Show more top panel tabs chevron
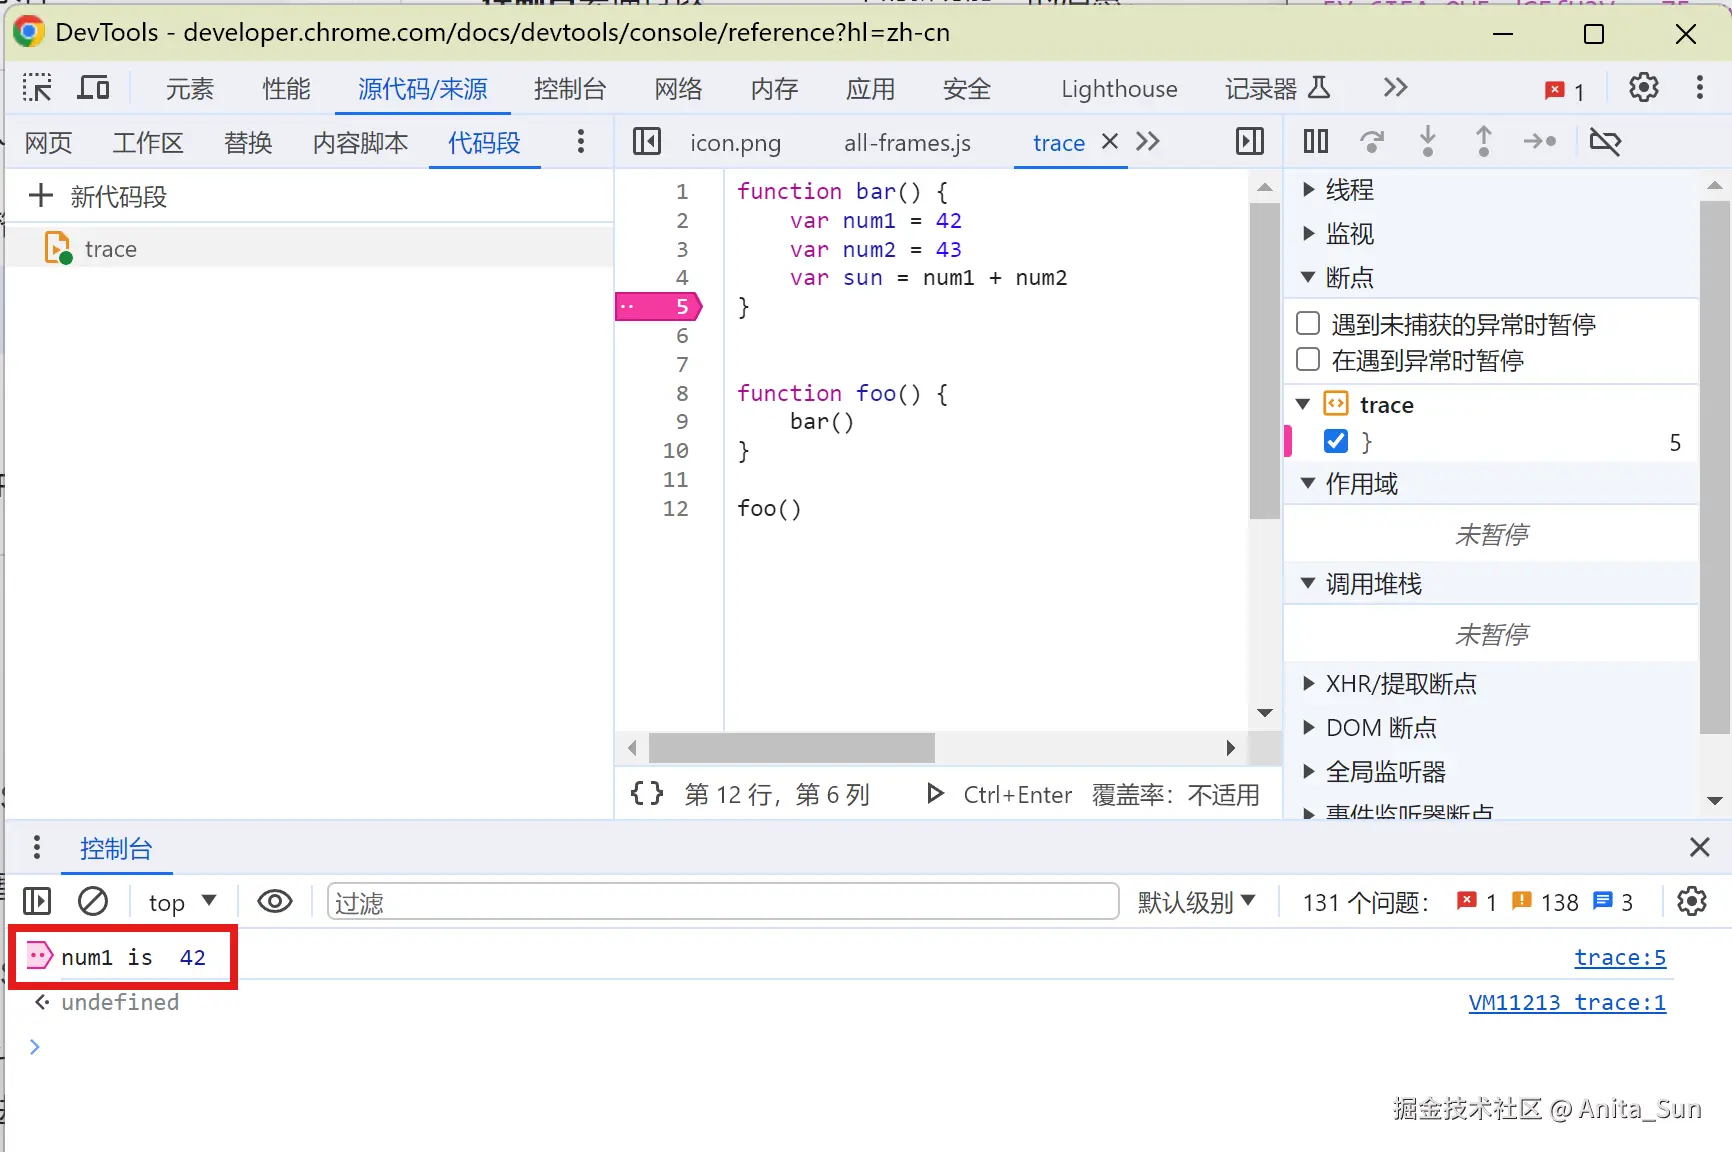Viewport: 1732px width, 1152px height. click(x=1395, y=88)
